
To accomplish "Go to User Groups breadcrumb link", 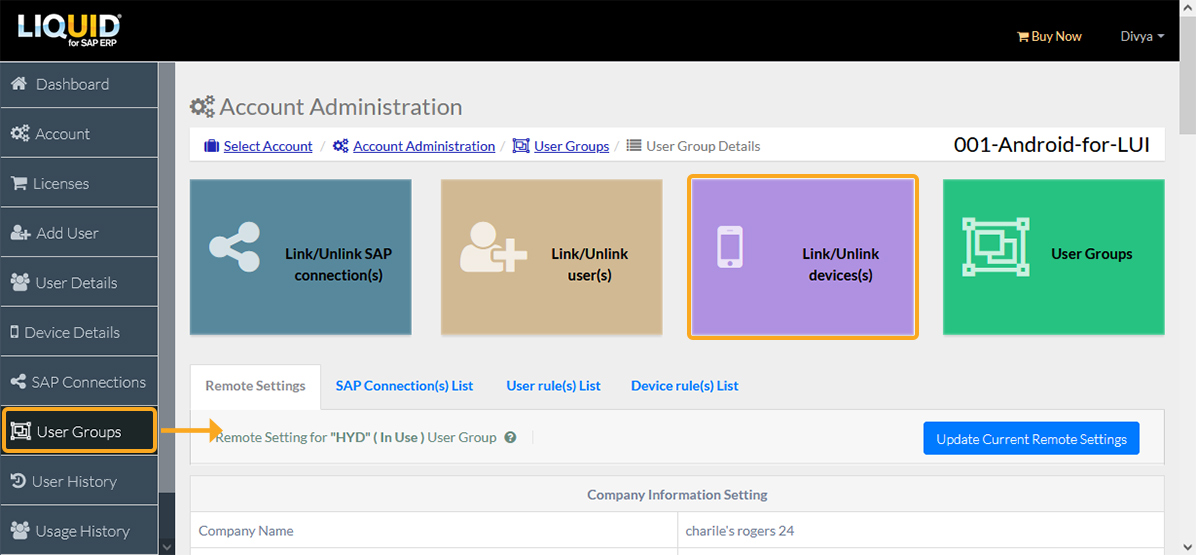I will pyautogui.click(x=571, y=146).
